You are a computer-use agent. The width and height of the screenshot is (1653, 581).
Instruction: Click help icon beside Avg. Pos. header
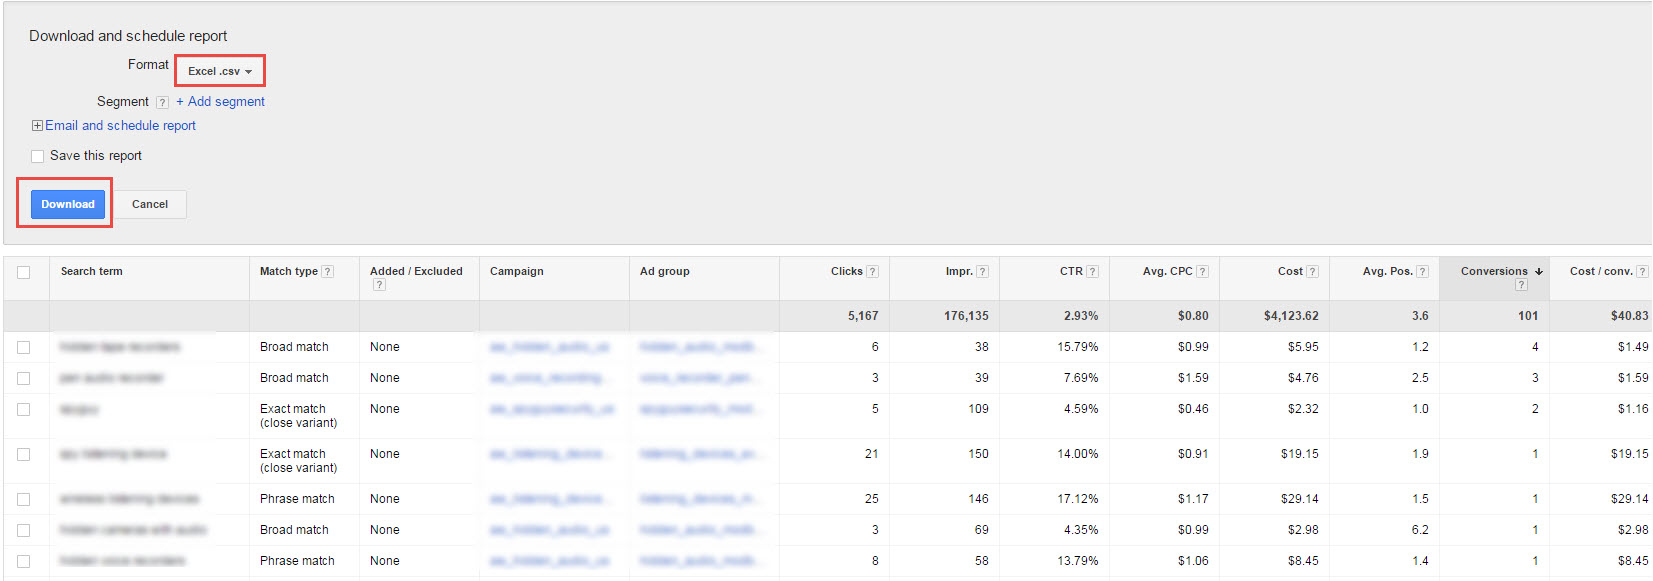(1422, 272)
